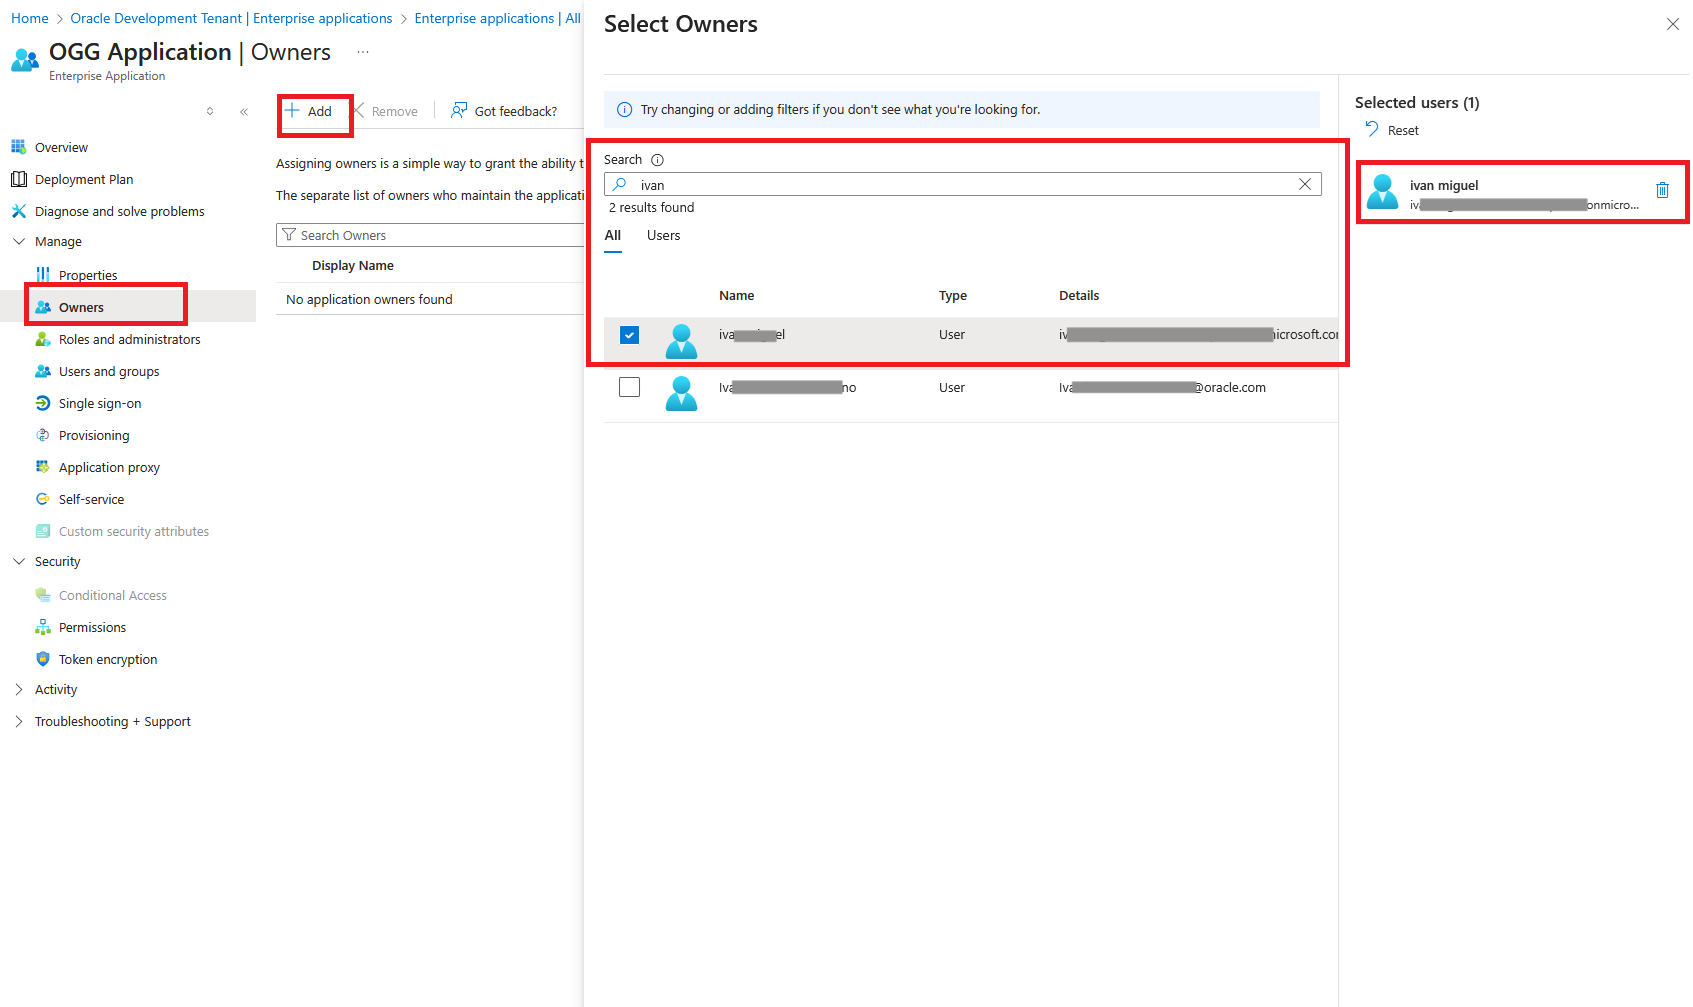Click the Permissions hierarchy icon
The height and width of the screenshot is (1007, 1693).
click(x=43, y=627)
